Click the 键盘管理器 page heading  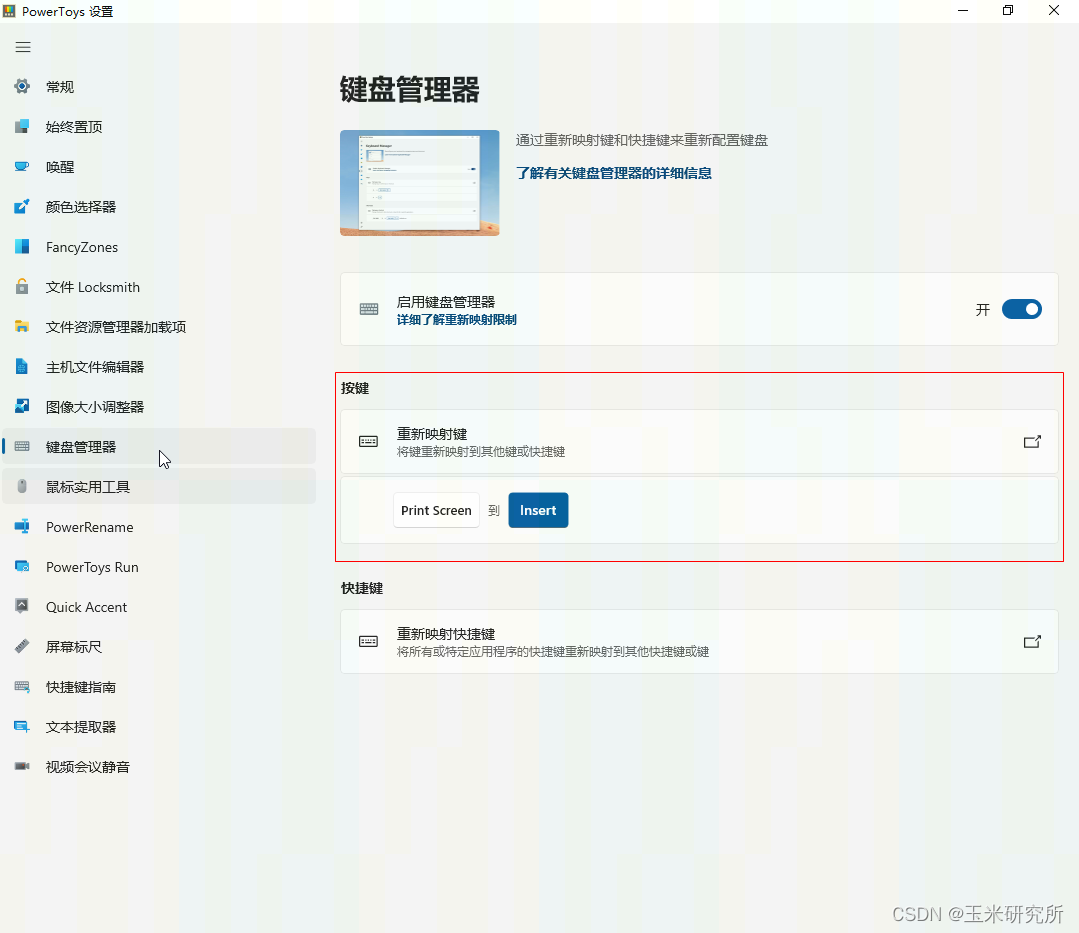point(409,90)
